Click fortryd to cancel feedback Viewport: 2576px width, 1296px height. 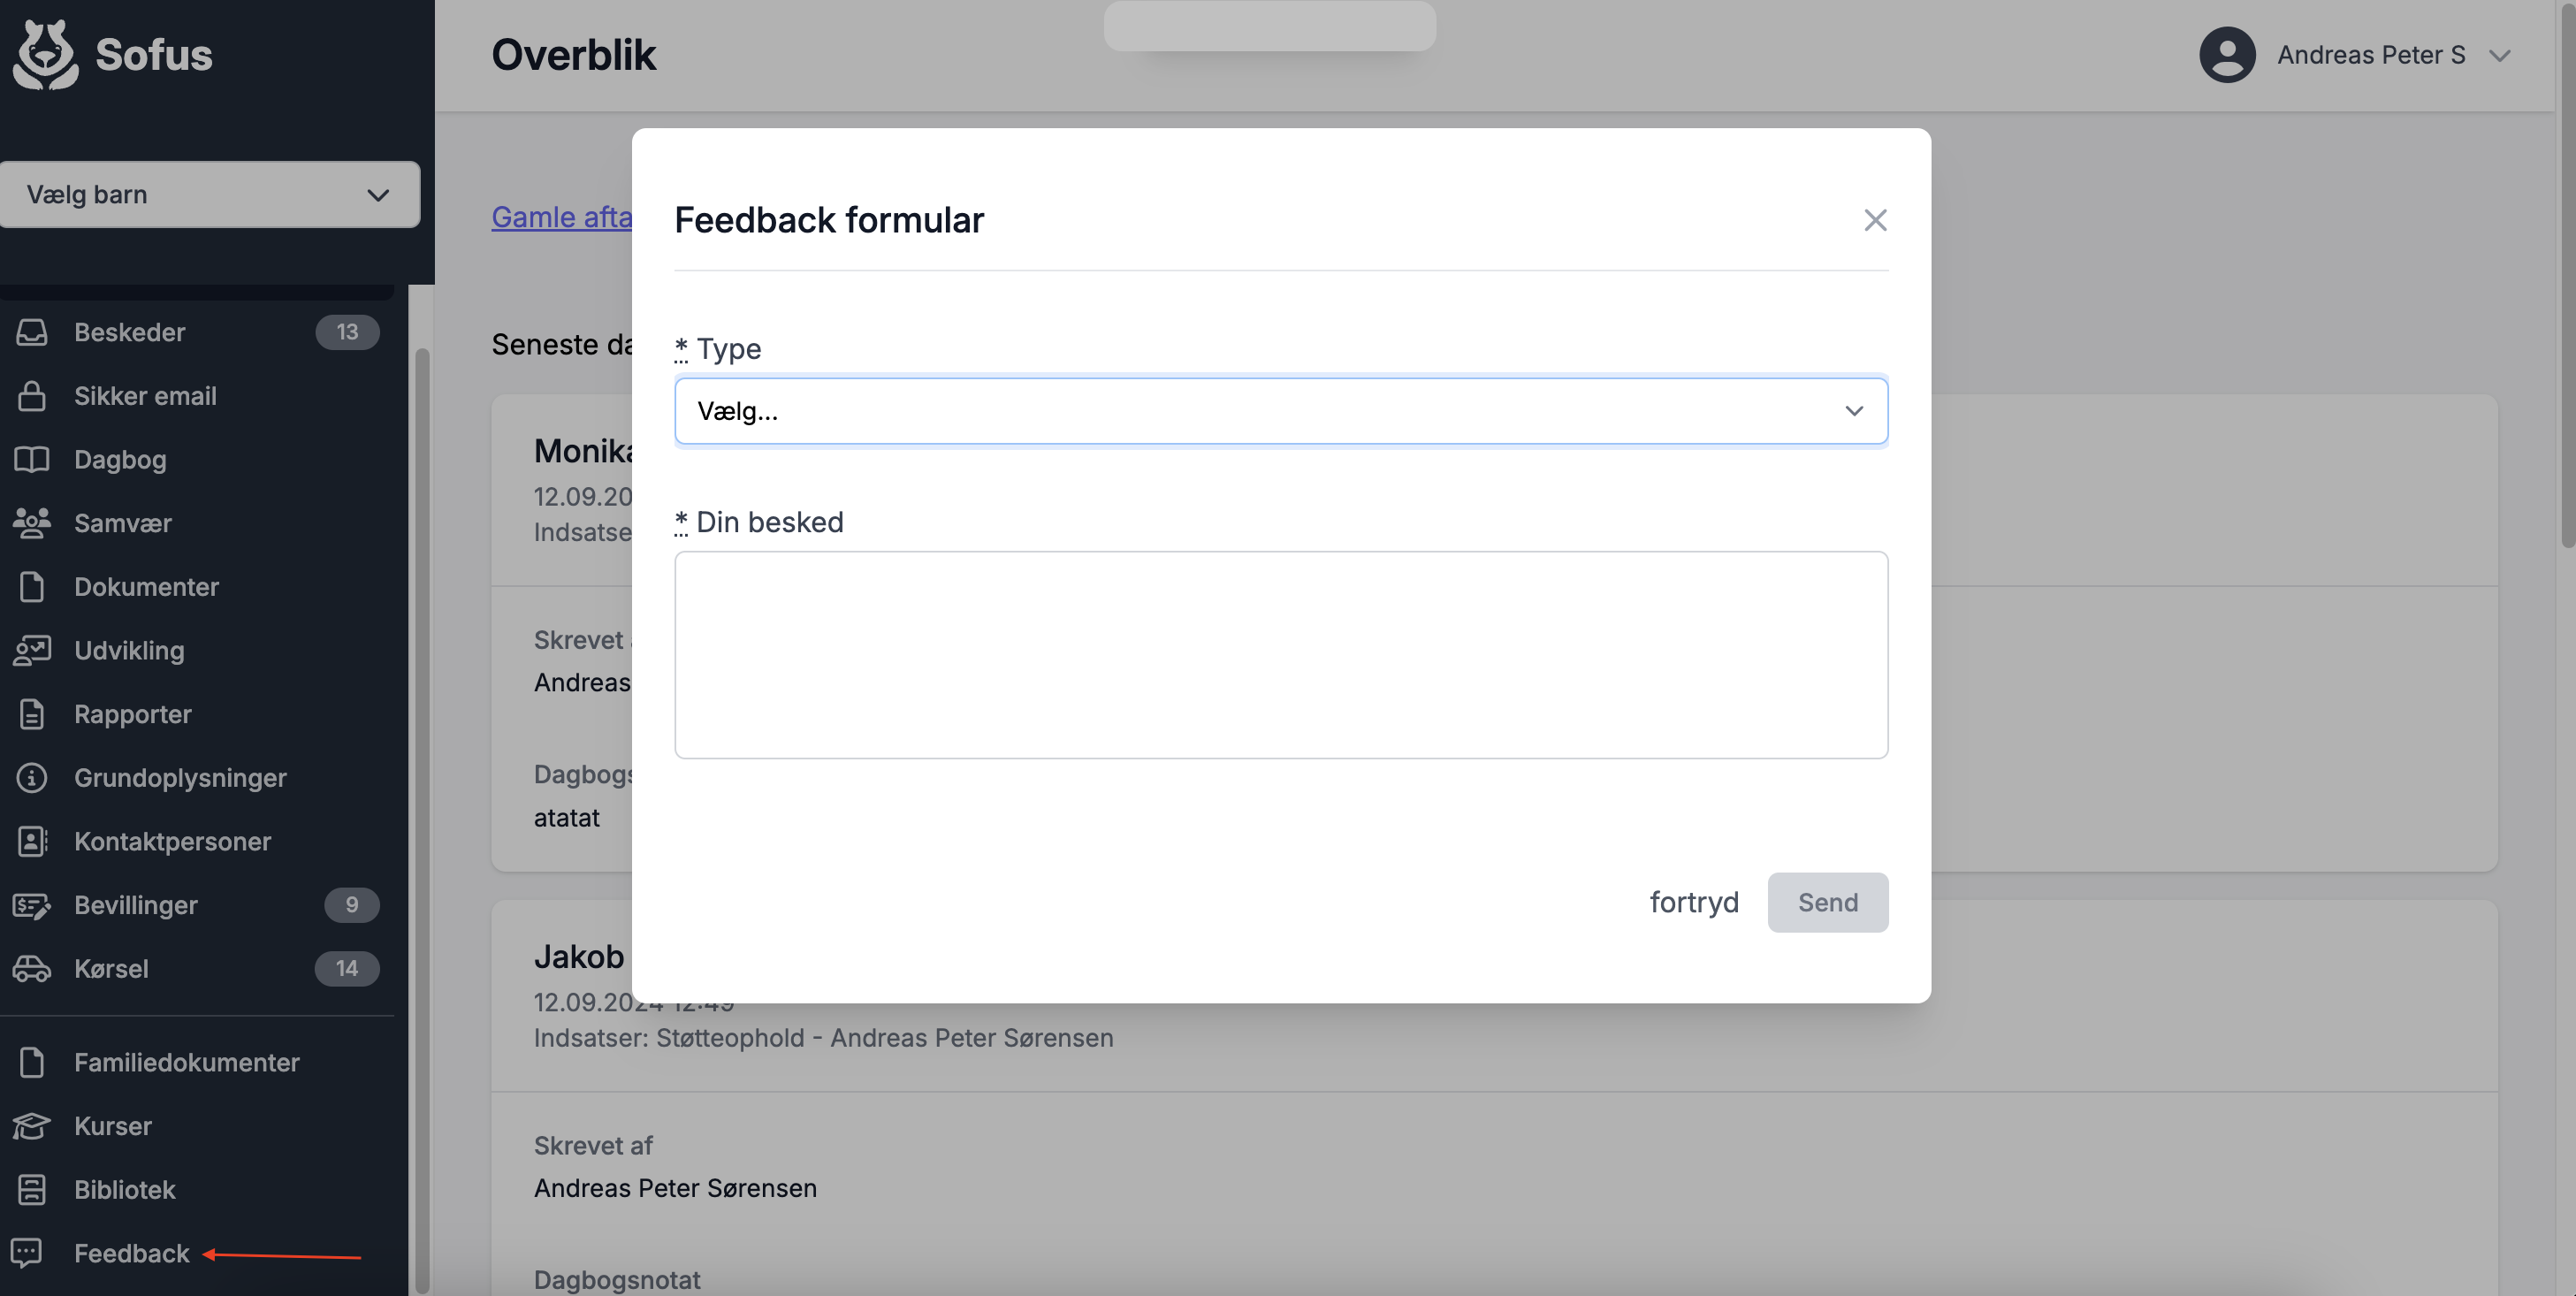[x=1694, y=903]
